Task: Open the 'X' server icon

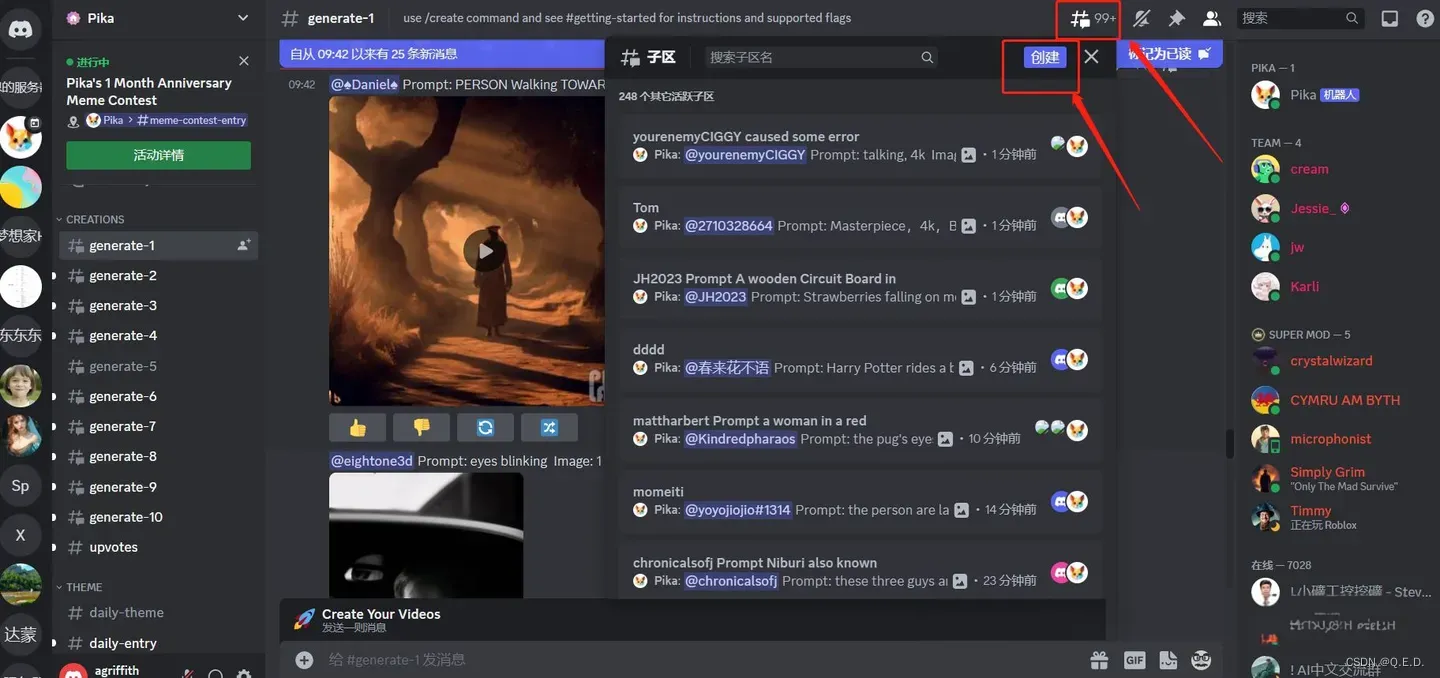Action: (x=21, y=535)
